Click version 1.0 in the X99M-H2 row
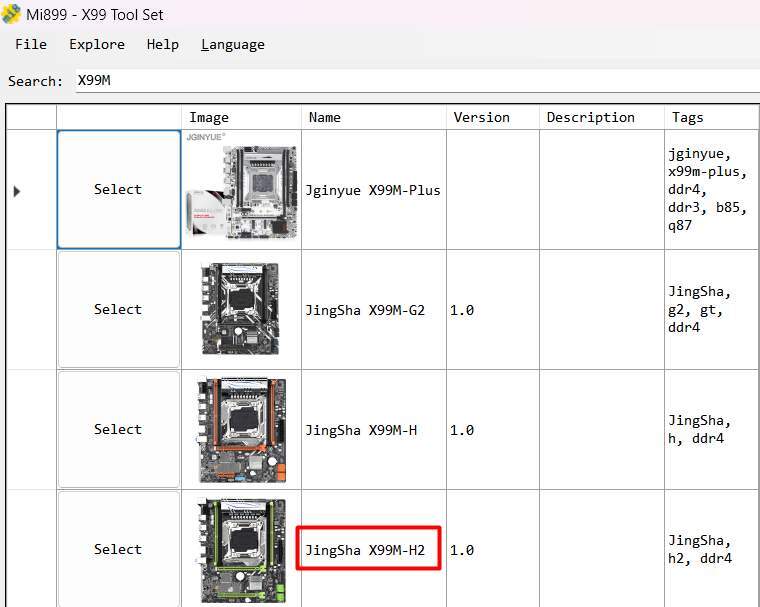760x607 pixels. tap(461, 550)
